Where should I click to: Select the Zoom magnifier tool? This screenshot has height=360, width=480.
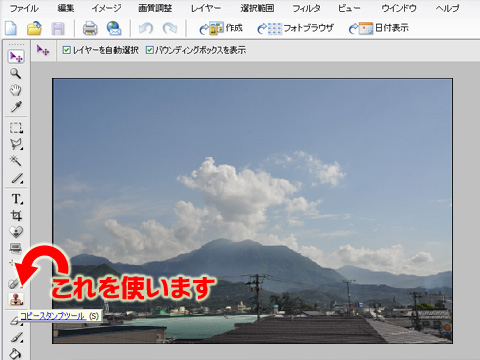pyautogui.click(x=15, y=74)
